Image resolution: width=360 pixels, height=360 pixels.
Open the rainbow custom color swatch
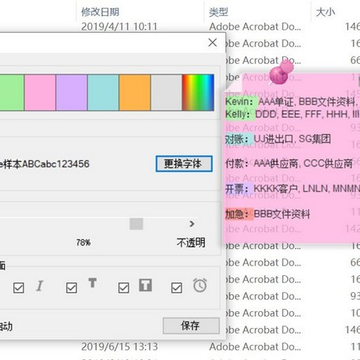198,92
